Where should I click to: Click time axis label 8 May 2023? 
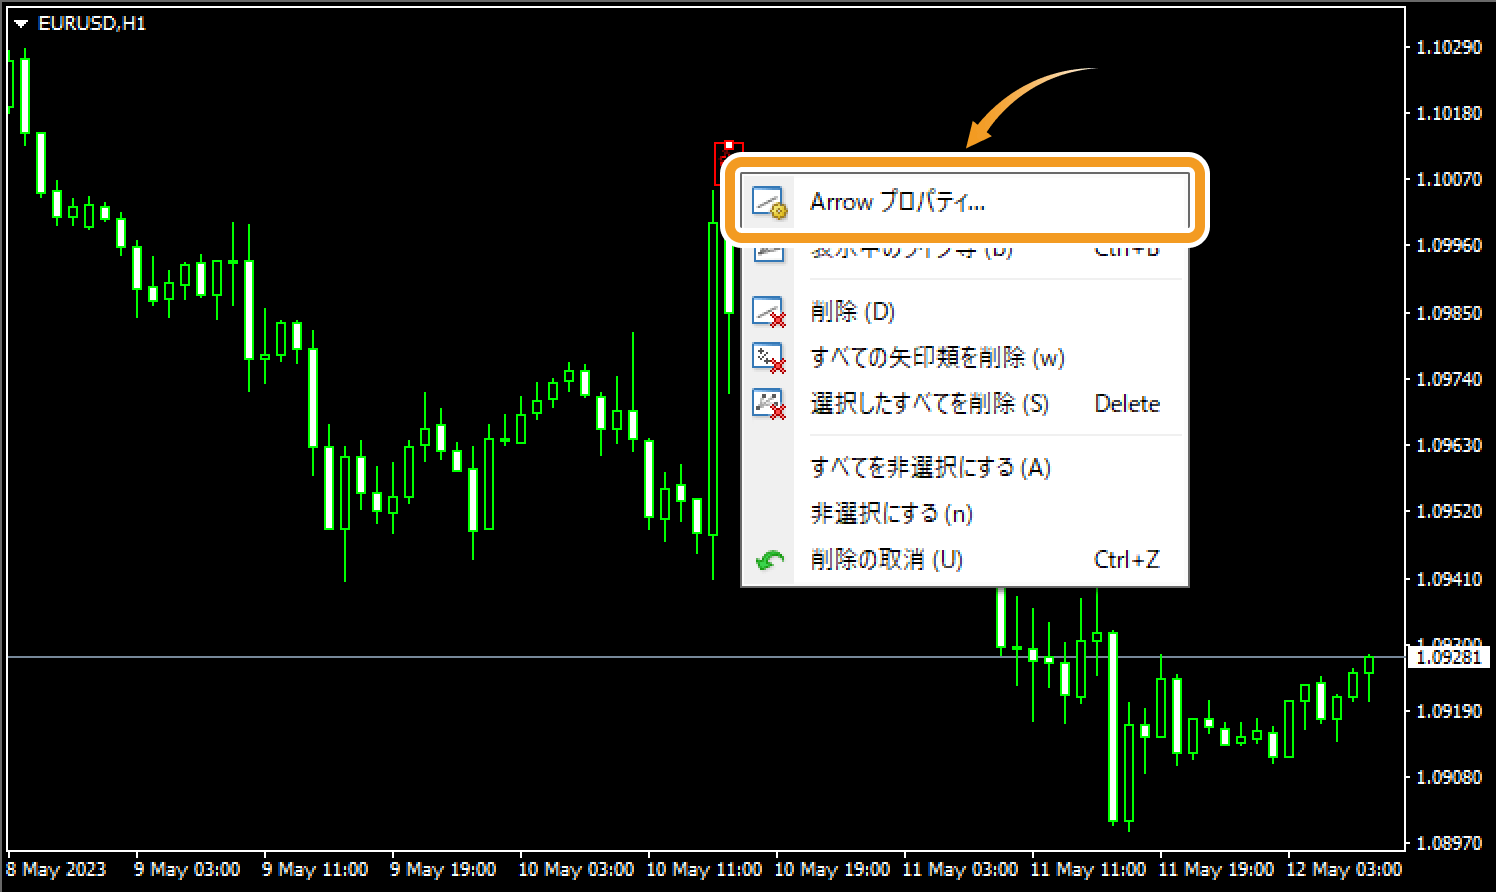pos(56,869)
